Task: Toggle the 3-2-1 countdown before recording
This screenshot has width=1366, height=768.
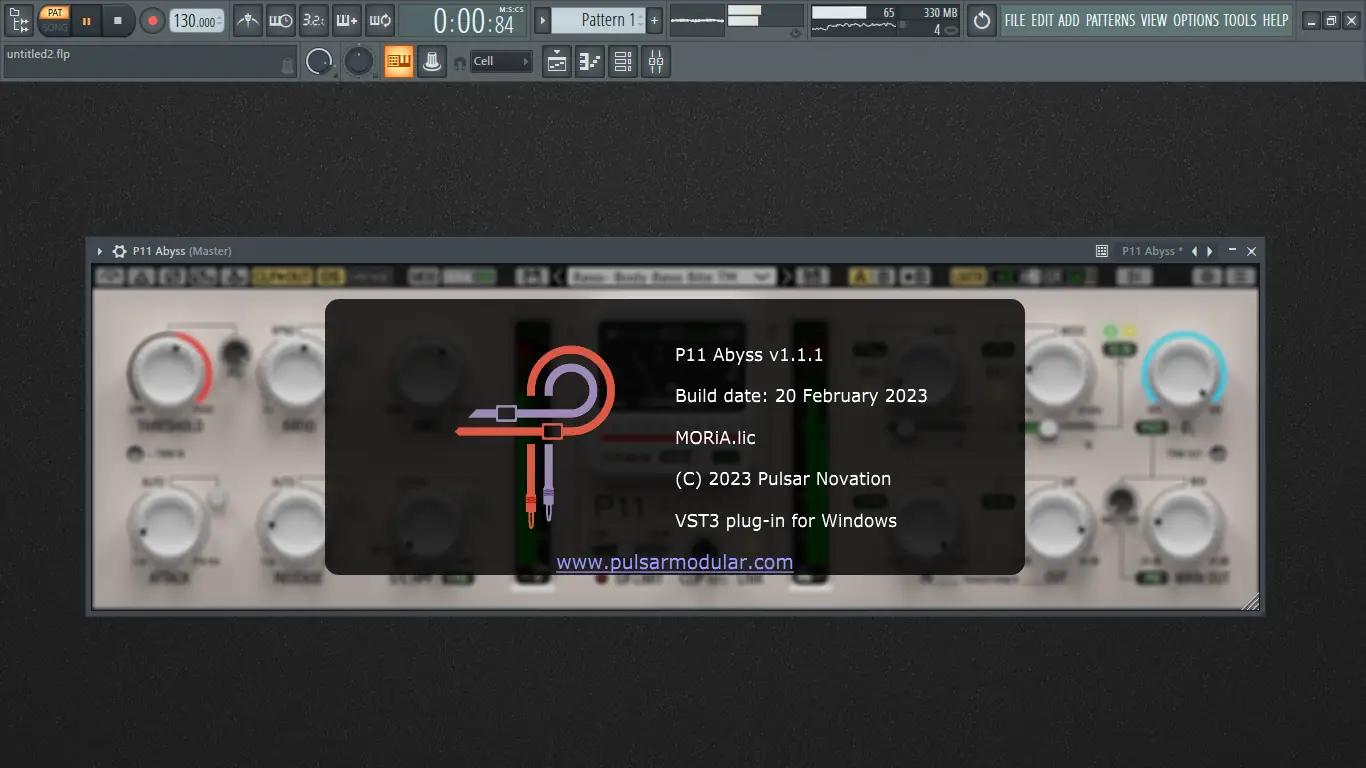Action: [x=314, y=20]
